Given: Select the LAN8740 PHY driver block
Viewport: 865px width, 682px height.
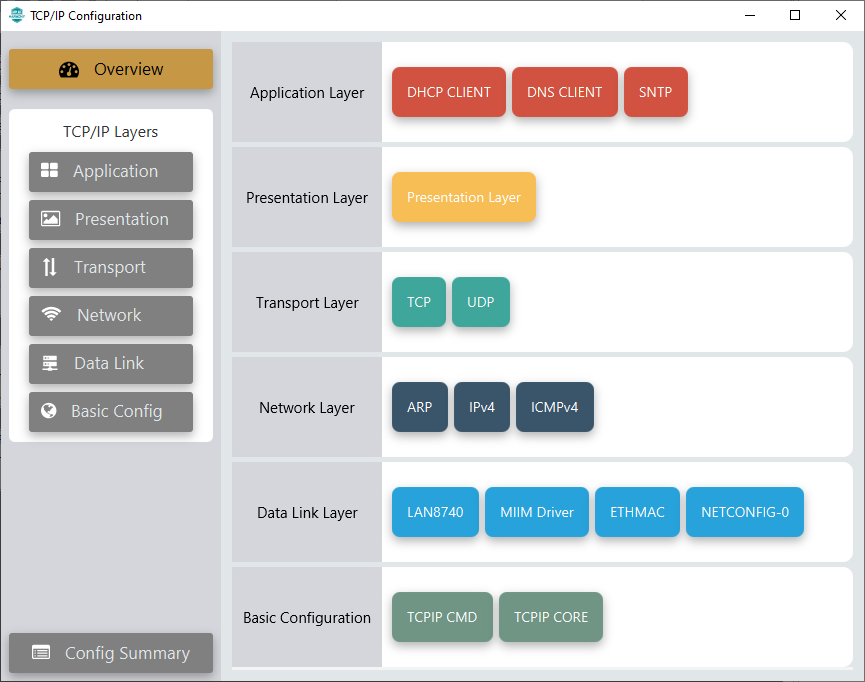Looking at the screenshot, I should (435, 512).
